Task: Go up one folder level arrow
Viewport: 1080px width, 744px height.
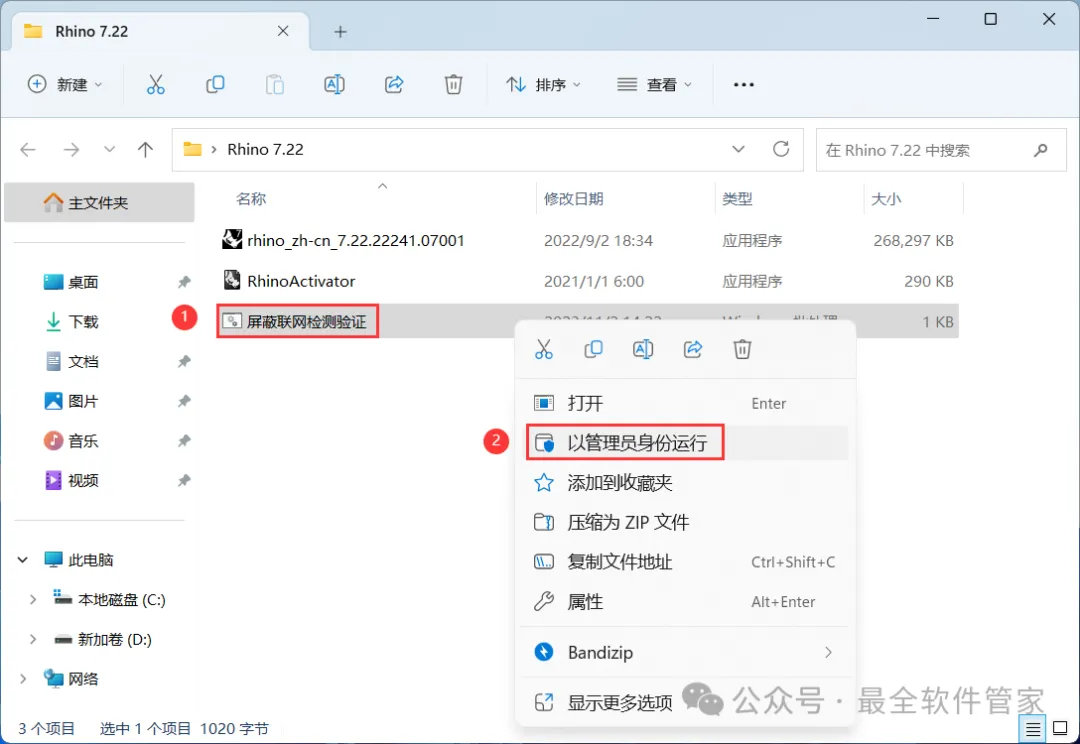Action: tap(145, 149)
